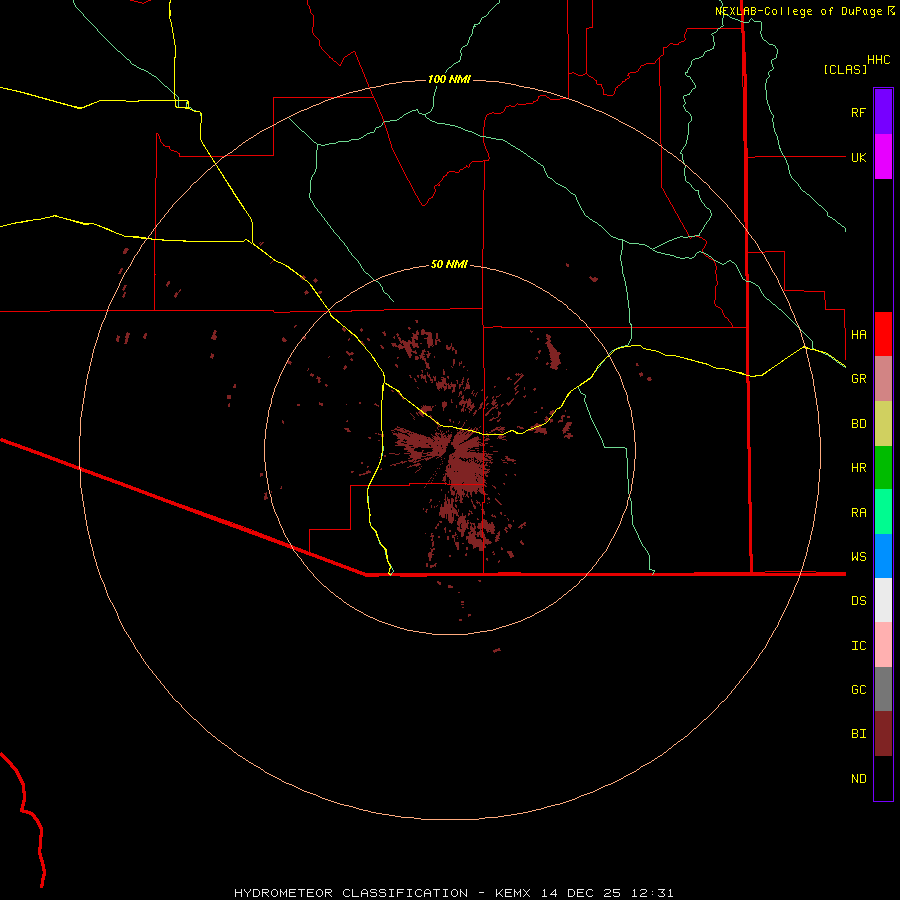Select the BD yellow legend block
Viewport: 900px width, 900px height.
click(x=883, y=424)
